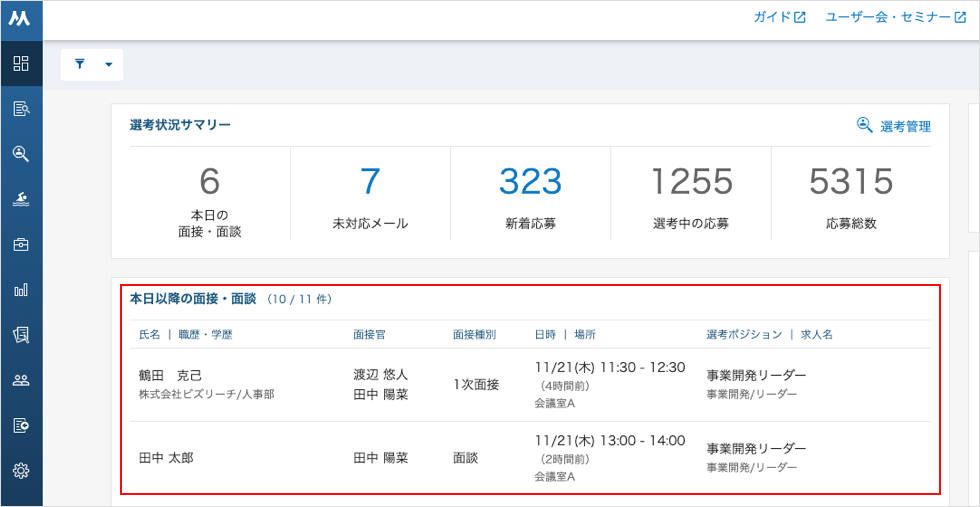This screenshot has height=507, width=980.
Task: Open the people group icon in sidebar
Action: [21, 380]
